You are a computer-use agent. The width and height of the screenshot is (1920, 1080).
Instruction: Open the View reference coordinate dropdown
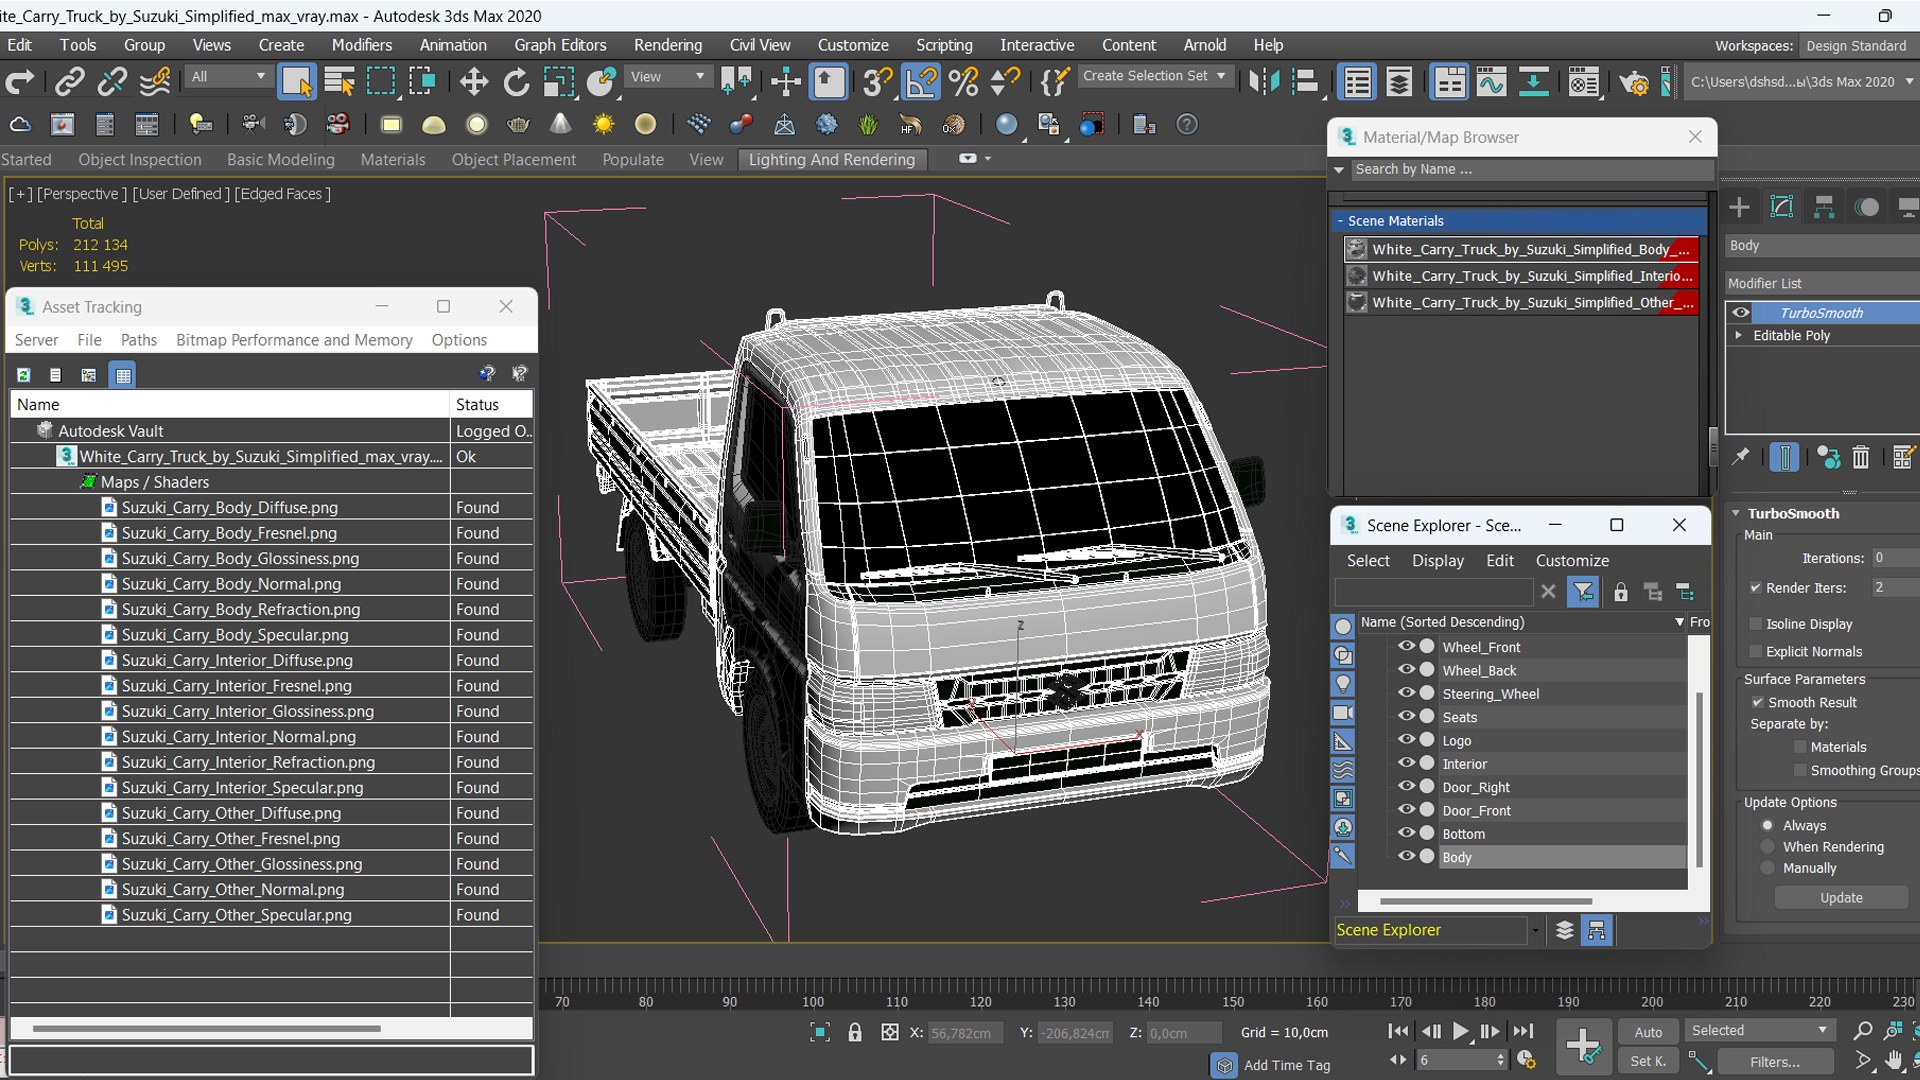click(x=667, y=76)
